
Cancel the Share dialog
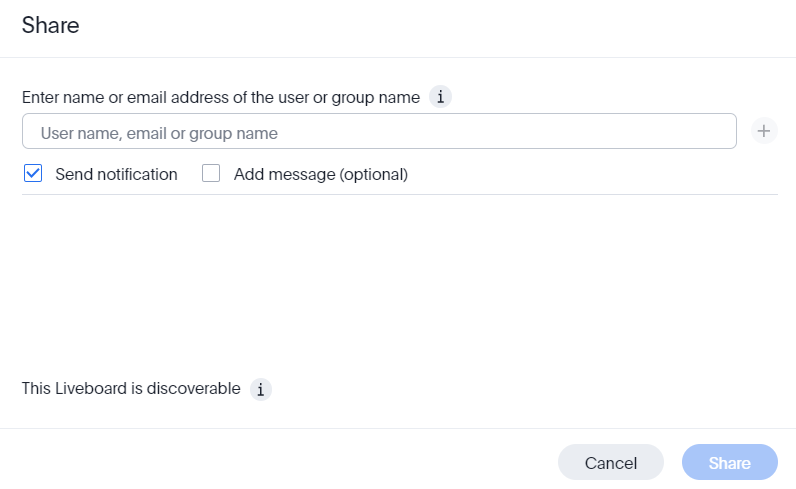click(x=610, y=463)
